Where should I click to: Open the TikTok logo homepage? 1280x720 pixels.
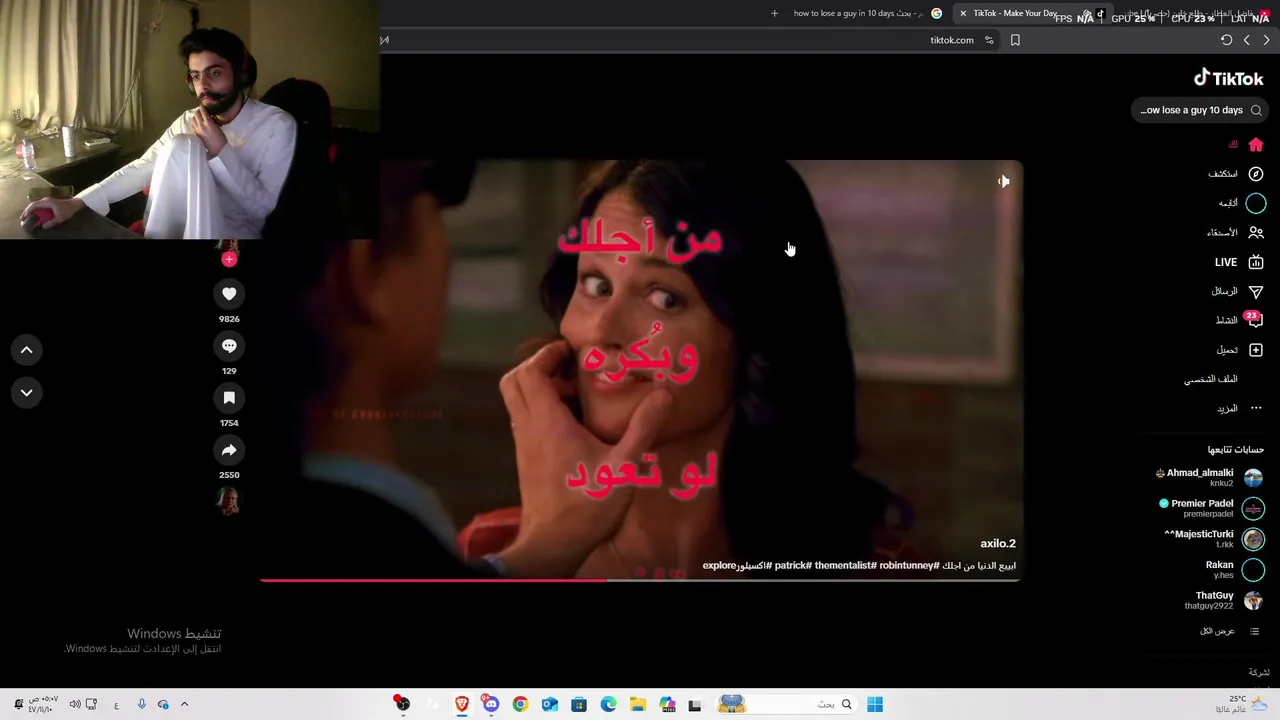coord(1228,79)
